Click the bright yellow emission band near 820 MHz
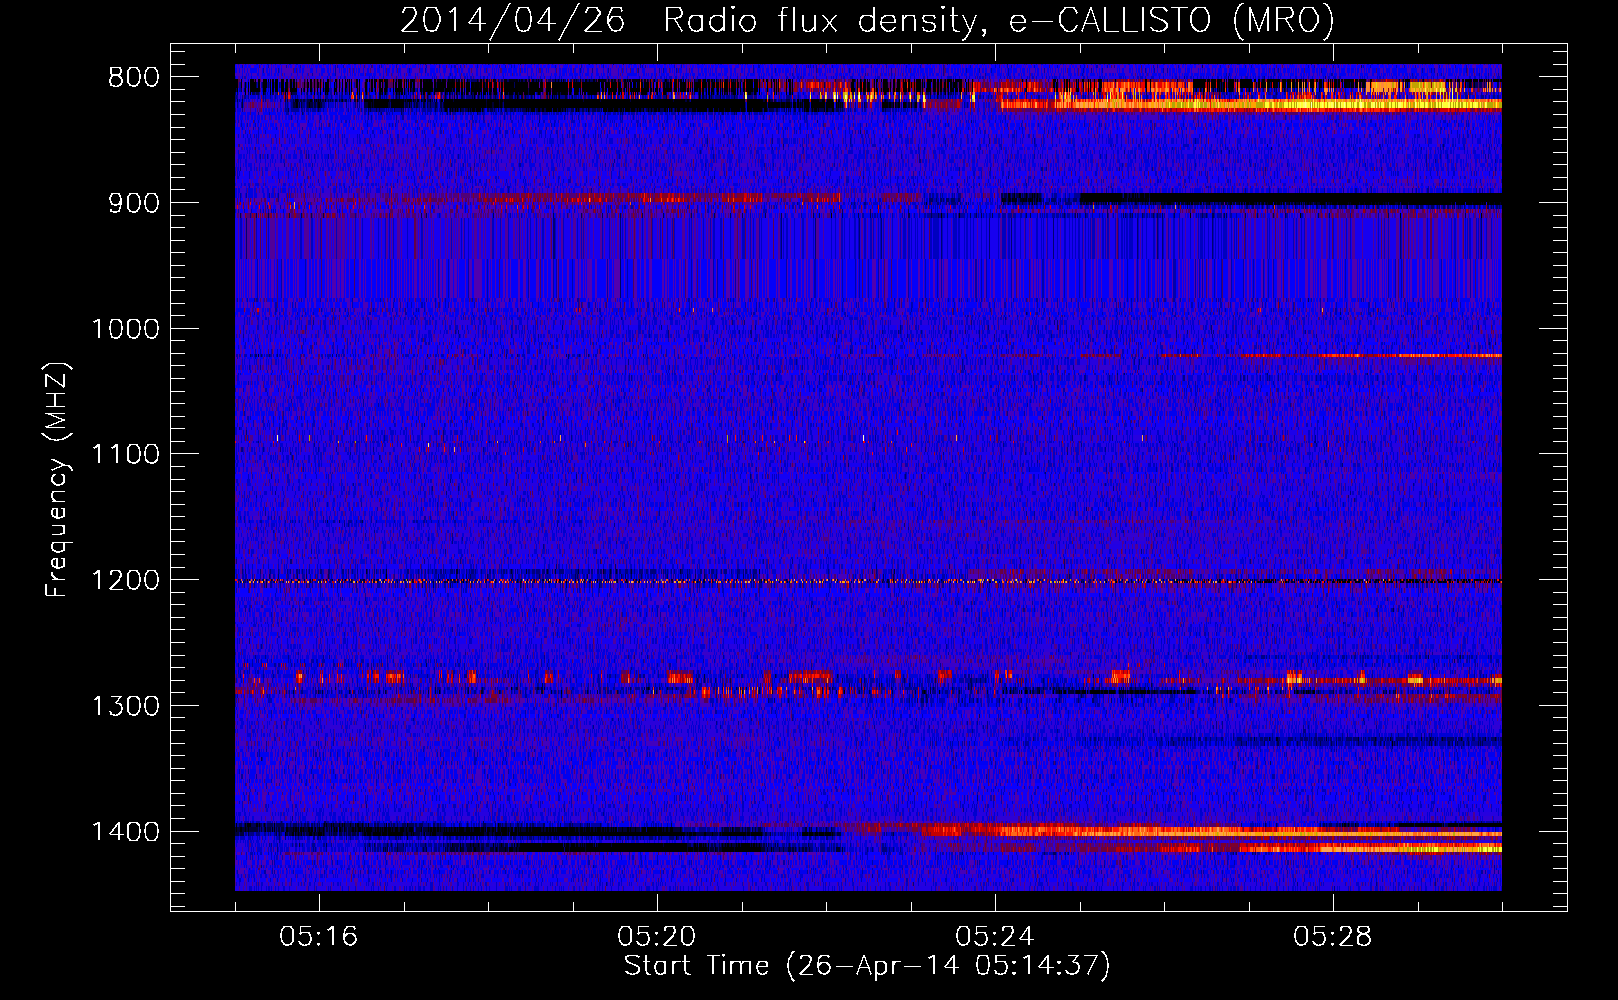The image size is (1618, 1000). 1250,104
